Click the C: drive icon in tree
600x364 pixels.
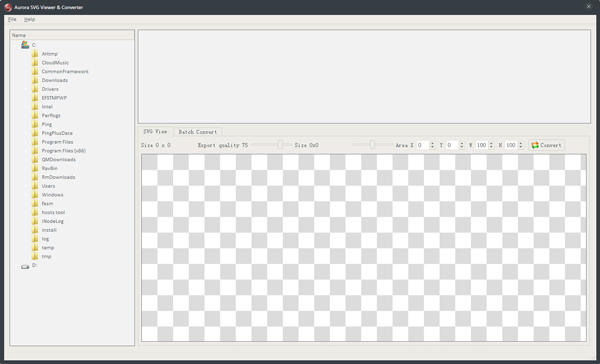coord(25,45)
